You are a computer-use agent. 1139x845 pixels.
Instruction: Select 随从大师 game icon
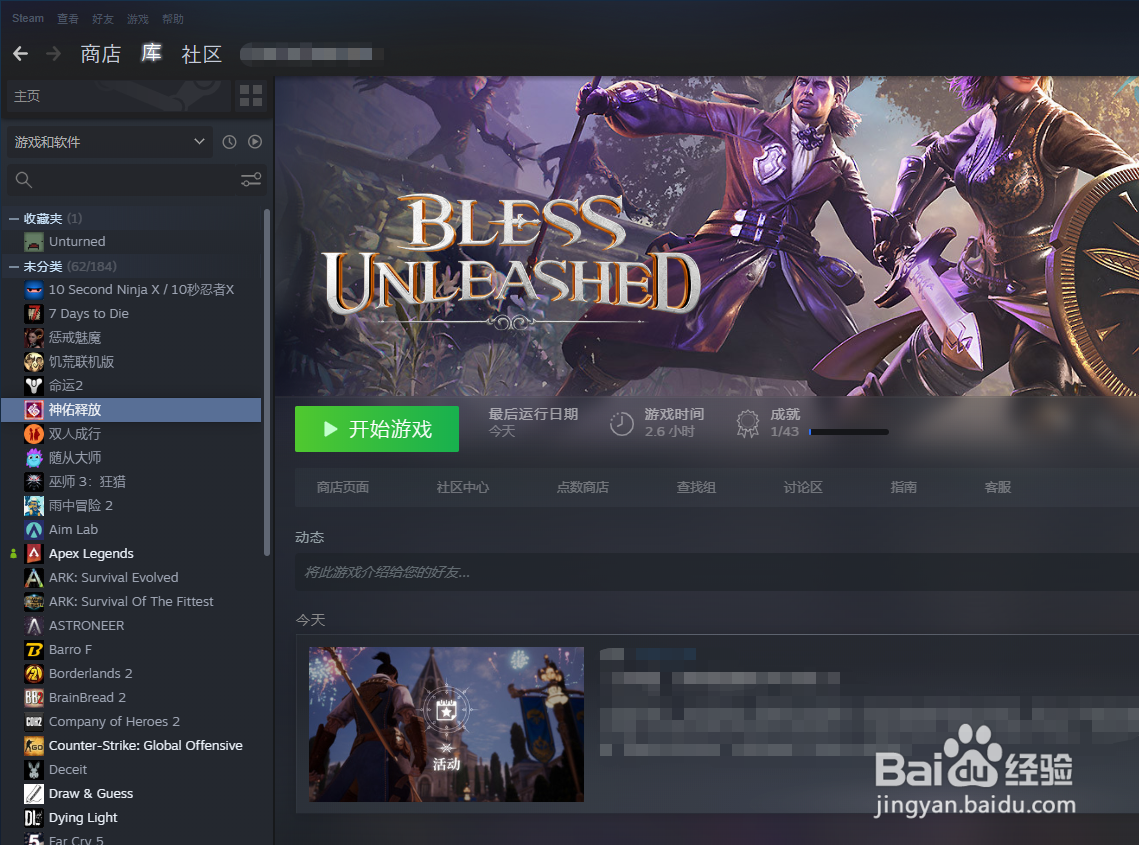tap(33, 458)
